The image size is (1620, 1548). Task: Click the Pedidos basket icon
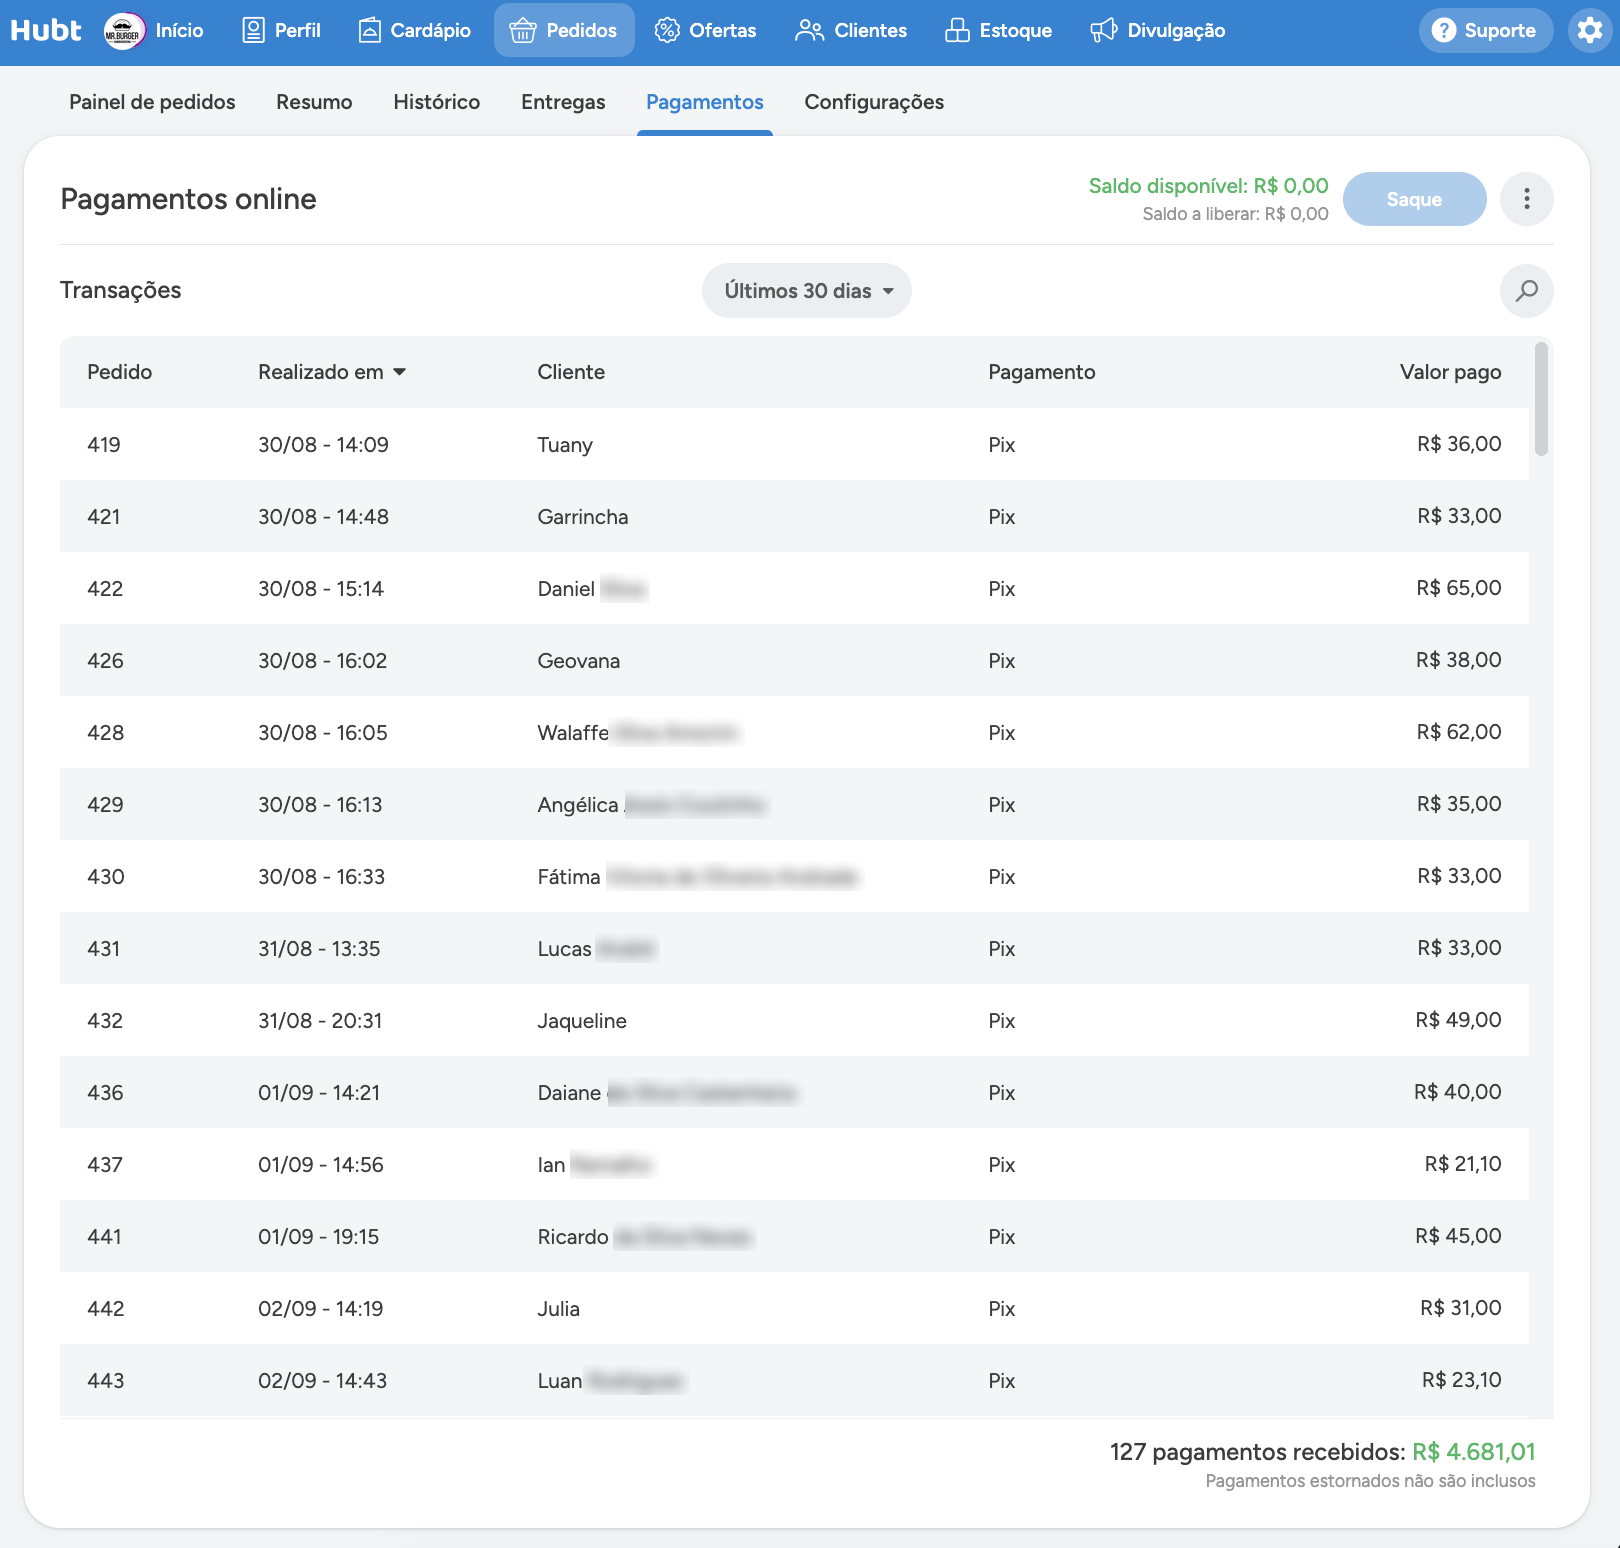[x=523, y=30]
